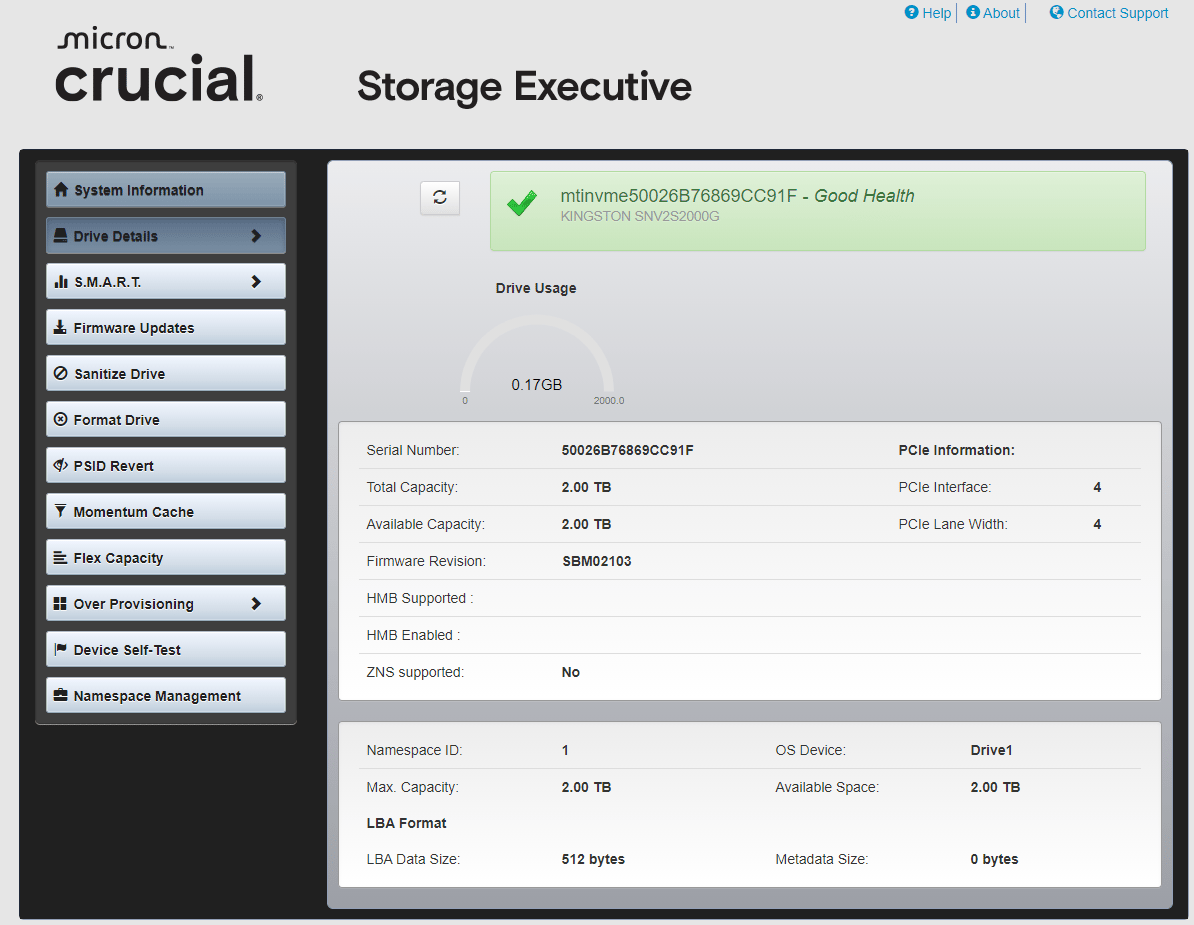Viewport: 1194px width, 925px height.
Task: Click the KINGSTON SNV2S2000G model text
Action: [x=640, y=216]
